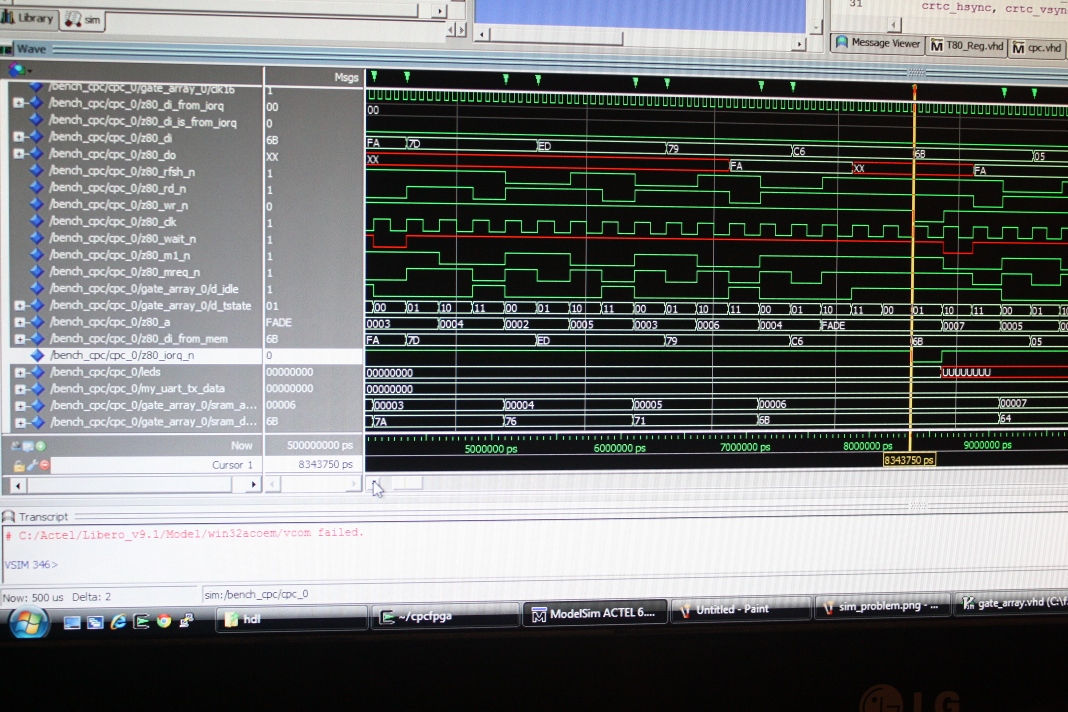Image resolution: width=1068 pixels, height=712 pixels.
Task: Click the Wave window dropdown icon
Action: pos(18,69)
